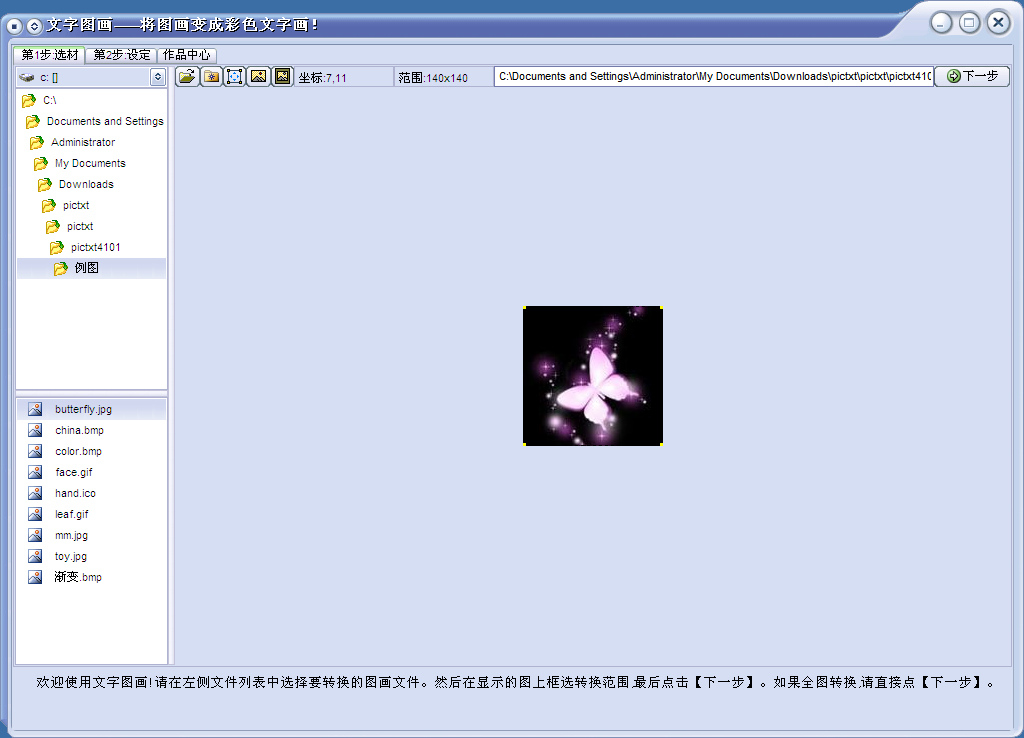Select the 例图 folder
This screenshot has height=738, width=1024.
pyautogui.click(x=86, y=268)
